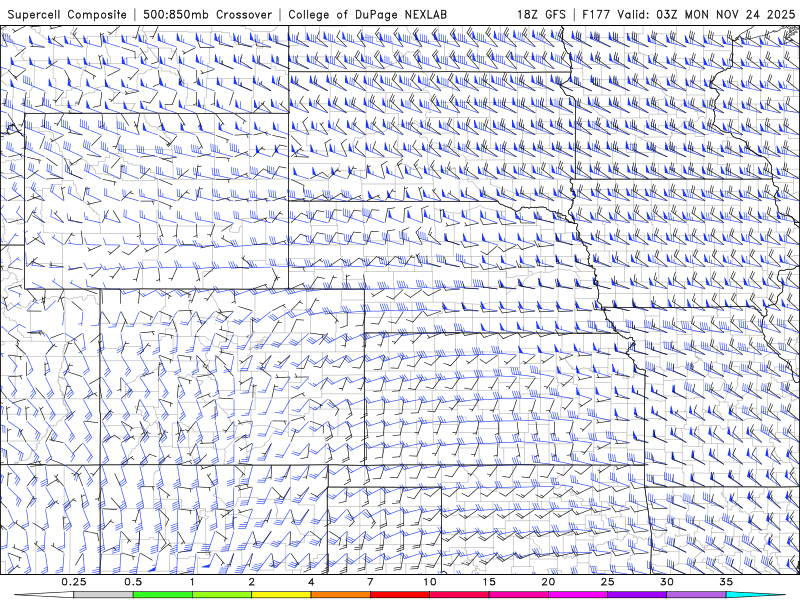Click the gray 0.25–0.5 legend swatch
The height and width of the screenshot is (600, 800).
(103, 595)
